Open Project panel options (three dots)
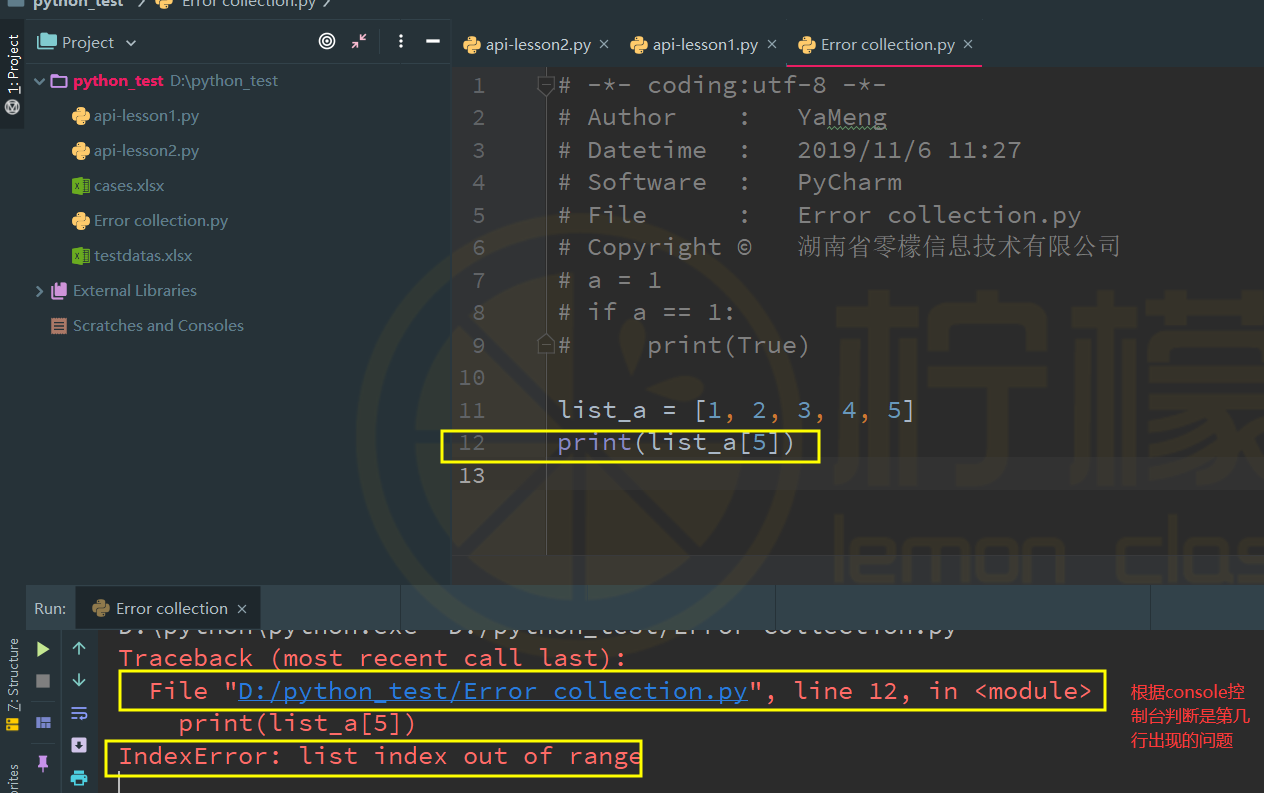 coord(401,42)
